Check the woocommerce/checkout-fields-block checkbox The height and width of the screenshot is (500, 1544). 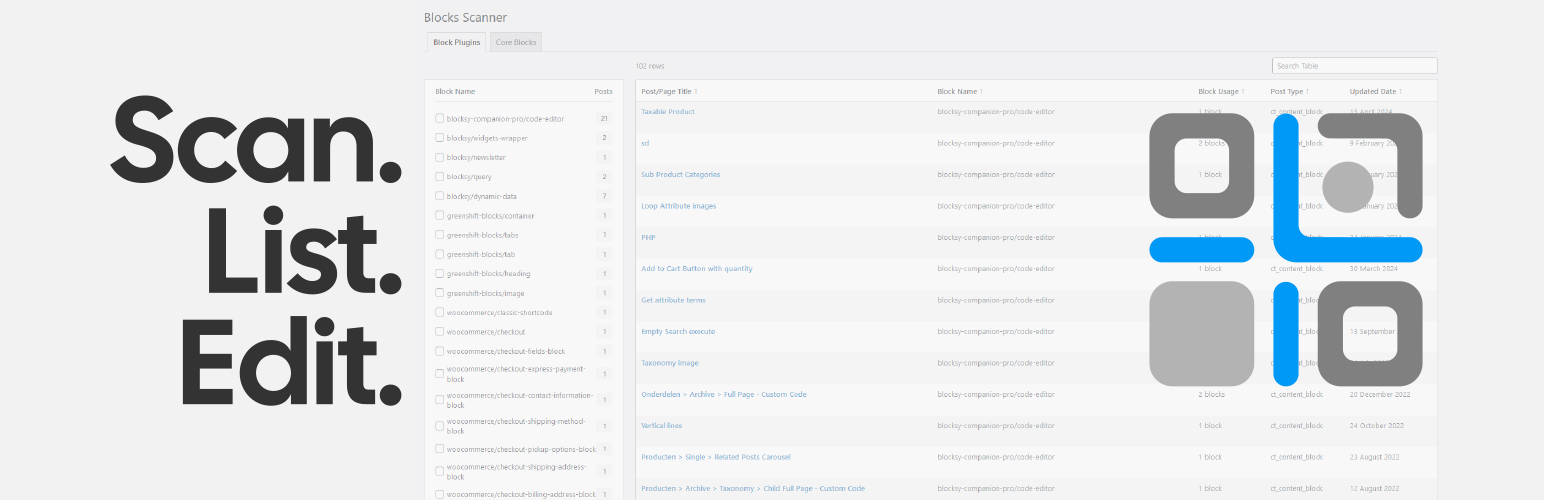pos(439,351)
